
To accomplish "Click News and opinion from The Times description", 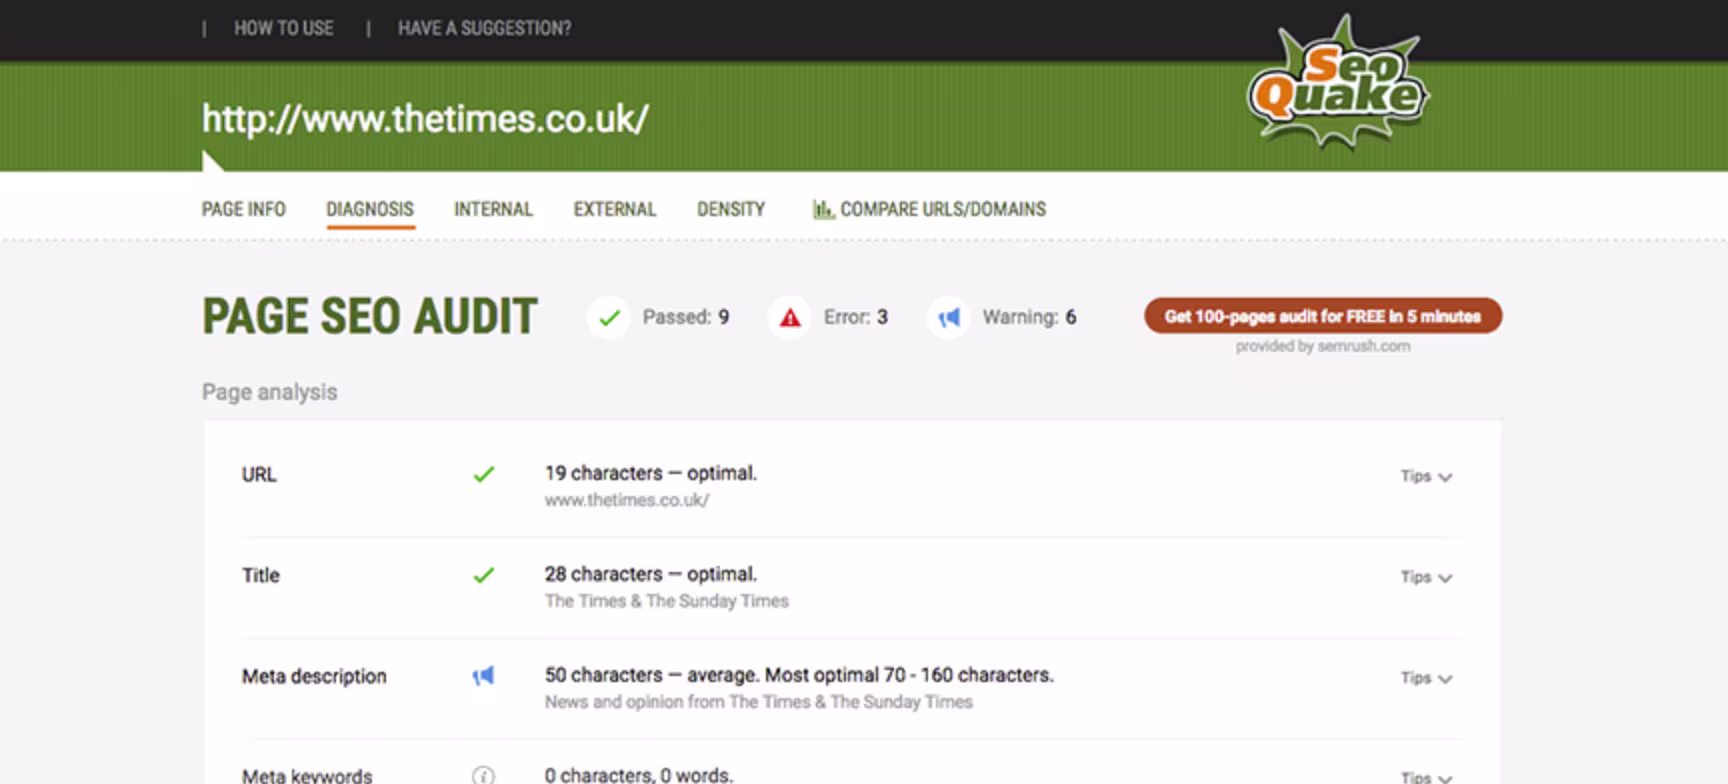I will [759, 702].
